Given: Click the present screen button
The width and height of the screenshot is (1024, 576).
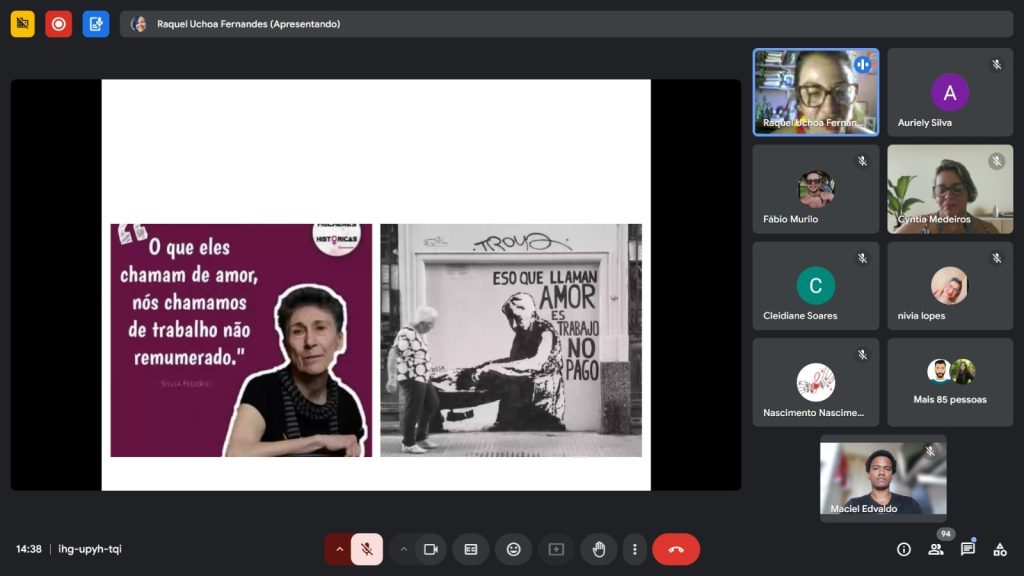Looking at the screenshot, I should pyautogui.click(x=556, y=549).
